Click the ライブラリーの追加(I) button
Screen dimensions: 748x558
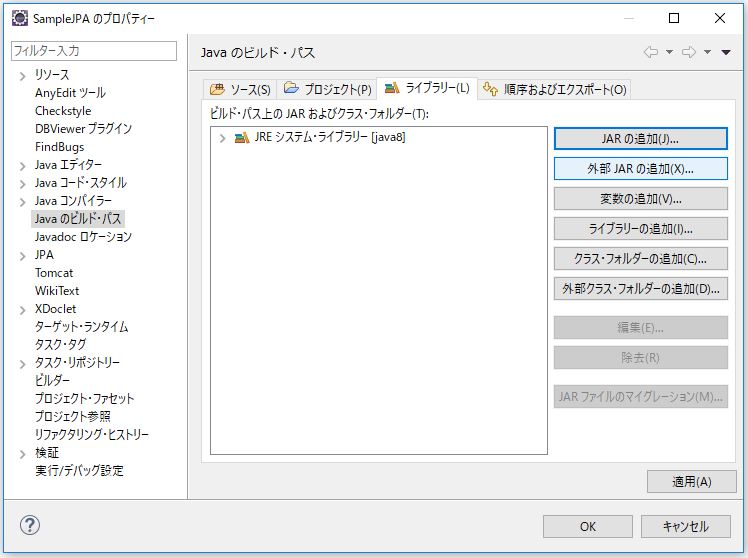pyautogui.click(x=640, y=229)
